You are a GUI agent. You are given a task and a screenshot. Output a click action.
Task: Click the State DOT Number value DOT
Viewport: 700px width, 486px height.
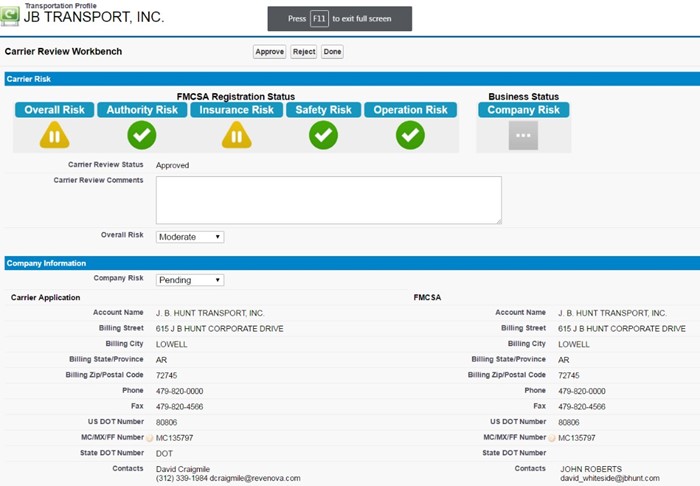click(164, 454)
